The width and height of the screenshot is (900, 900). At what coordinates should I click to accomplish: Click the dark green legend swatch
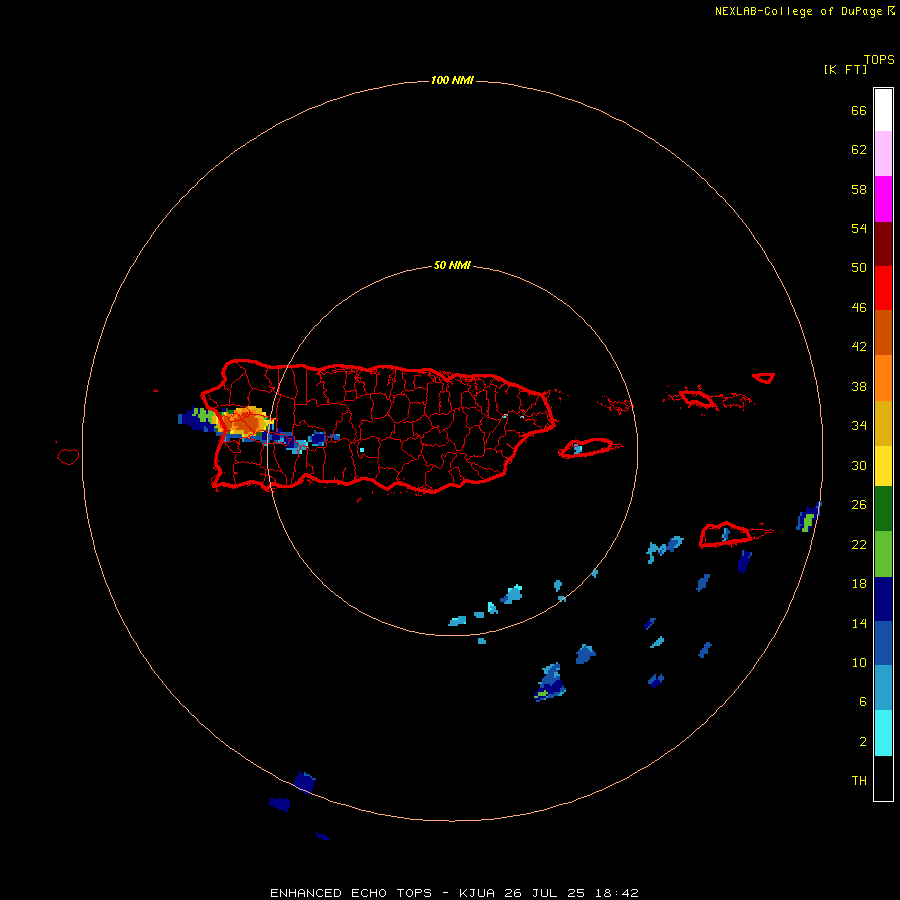(883, 509)
